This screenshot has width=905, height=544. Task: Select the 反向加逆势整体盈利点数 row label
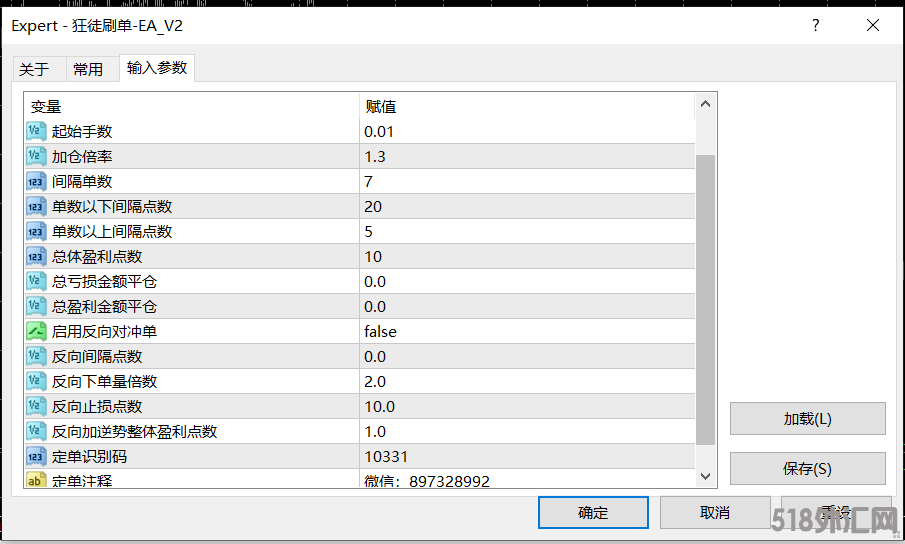pyautogui.click(x=134, y=432)
